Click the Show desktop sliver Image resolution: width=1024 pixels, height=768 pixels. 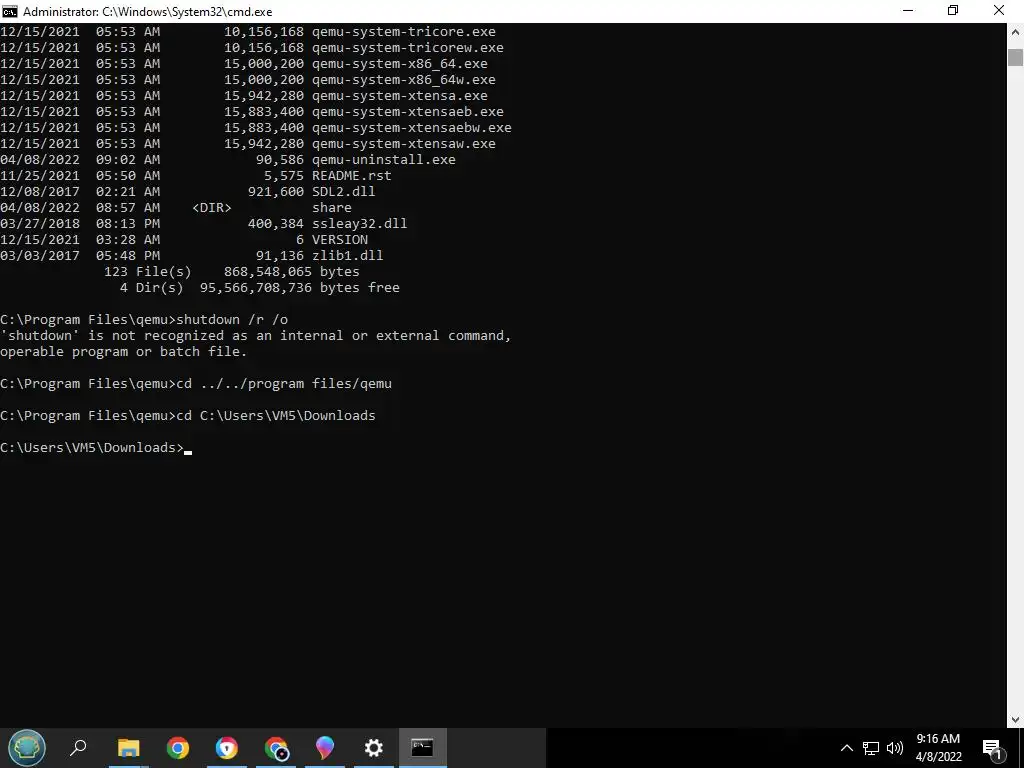pos(1021,748)
